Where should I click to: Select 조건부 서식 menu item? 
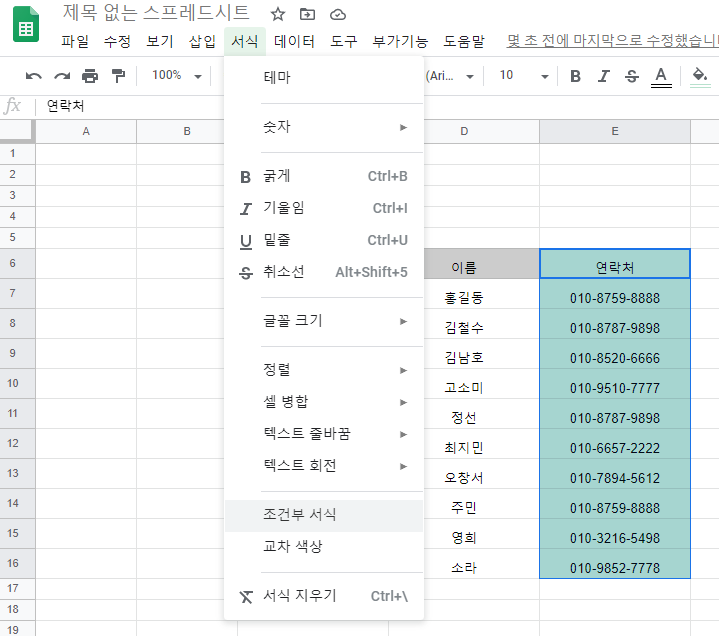(x=324, y=515)
